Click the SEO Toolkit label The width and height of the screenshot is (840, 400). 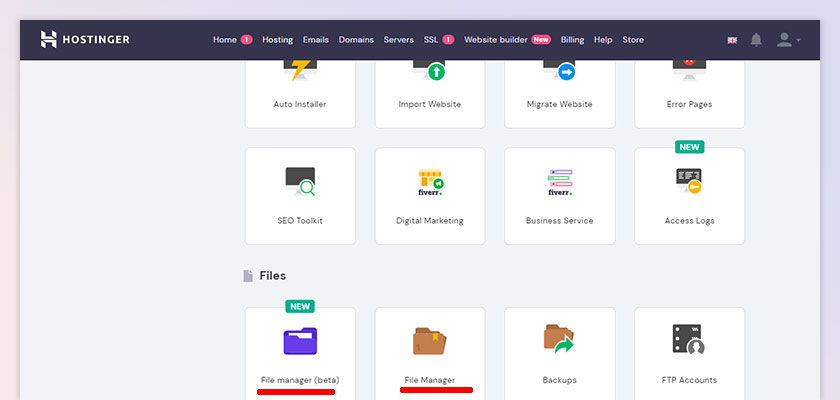300,221
